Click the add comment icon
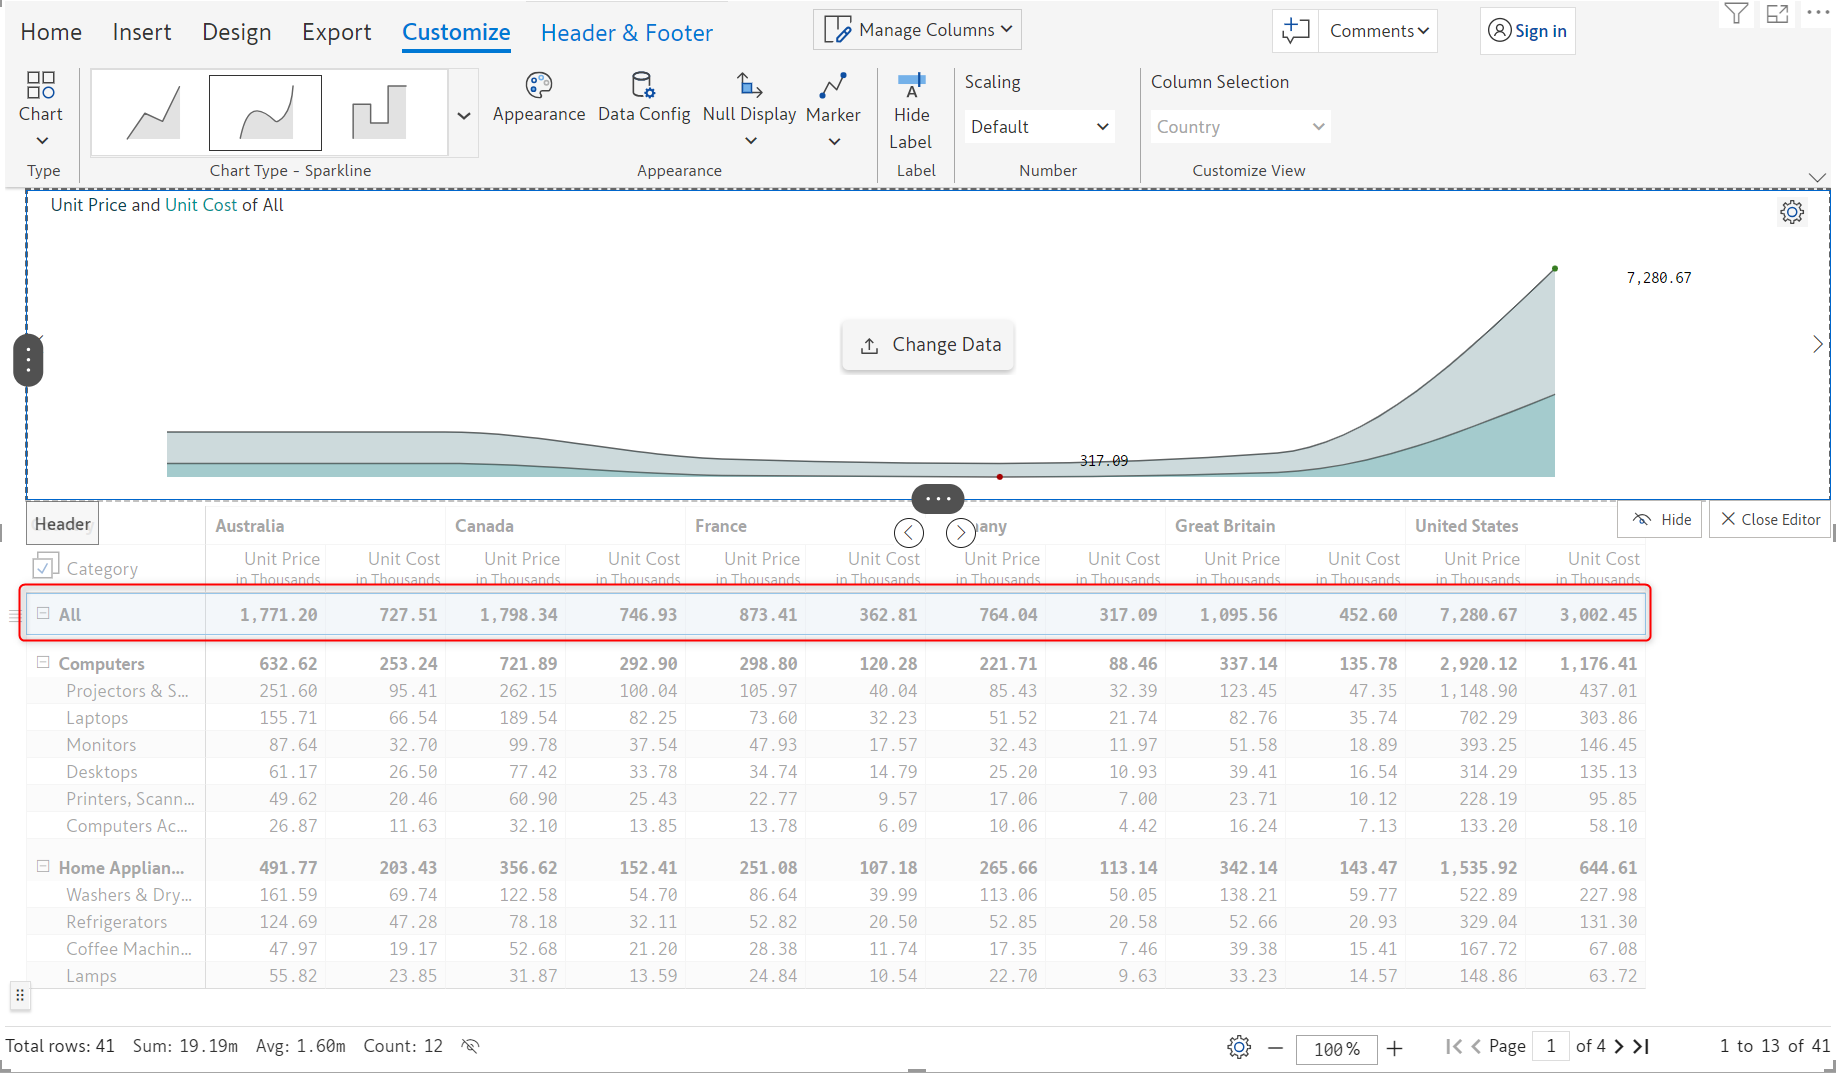This screenshot has width=1836, height=1073. pos(1296,31)
